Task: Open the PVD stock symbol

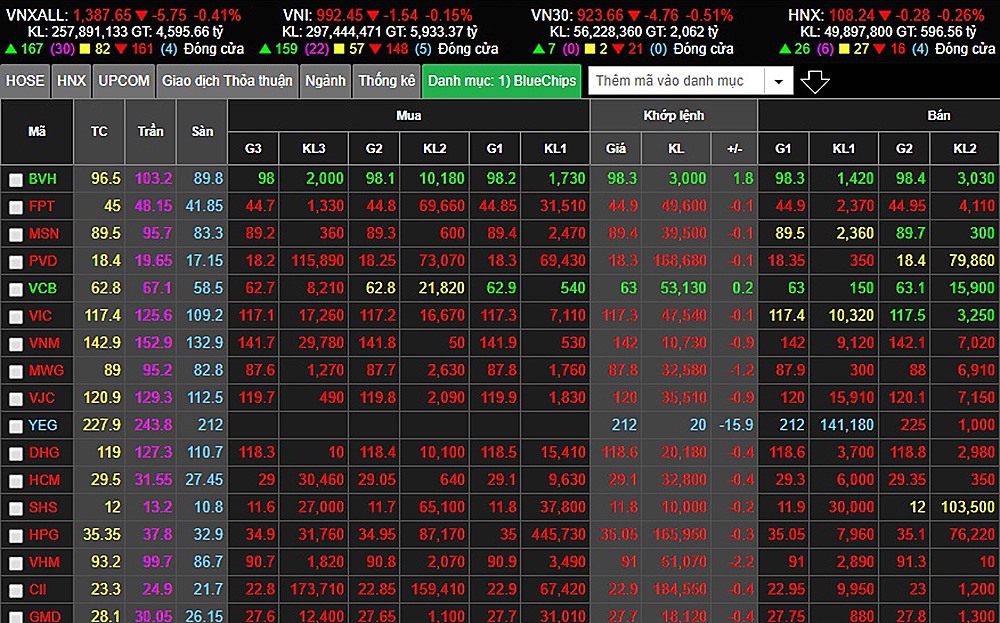Action: 43,261
